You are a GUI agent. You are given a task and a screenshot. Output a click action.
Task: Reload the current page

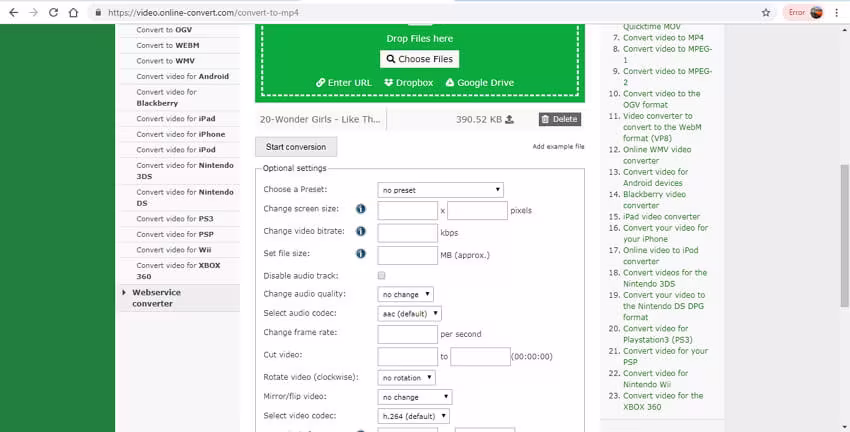53,12
